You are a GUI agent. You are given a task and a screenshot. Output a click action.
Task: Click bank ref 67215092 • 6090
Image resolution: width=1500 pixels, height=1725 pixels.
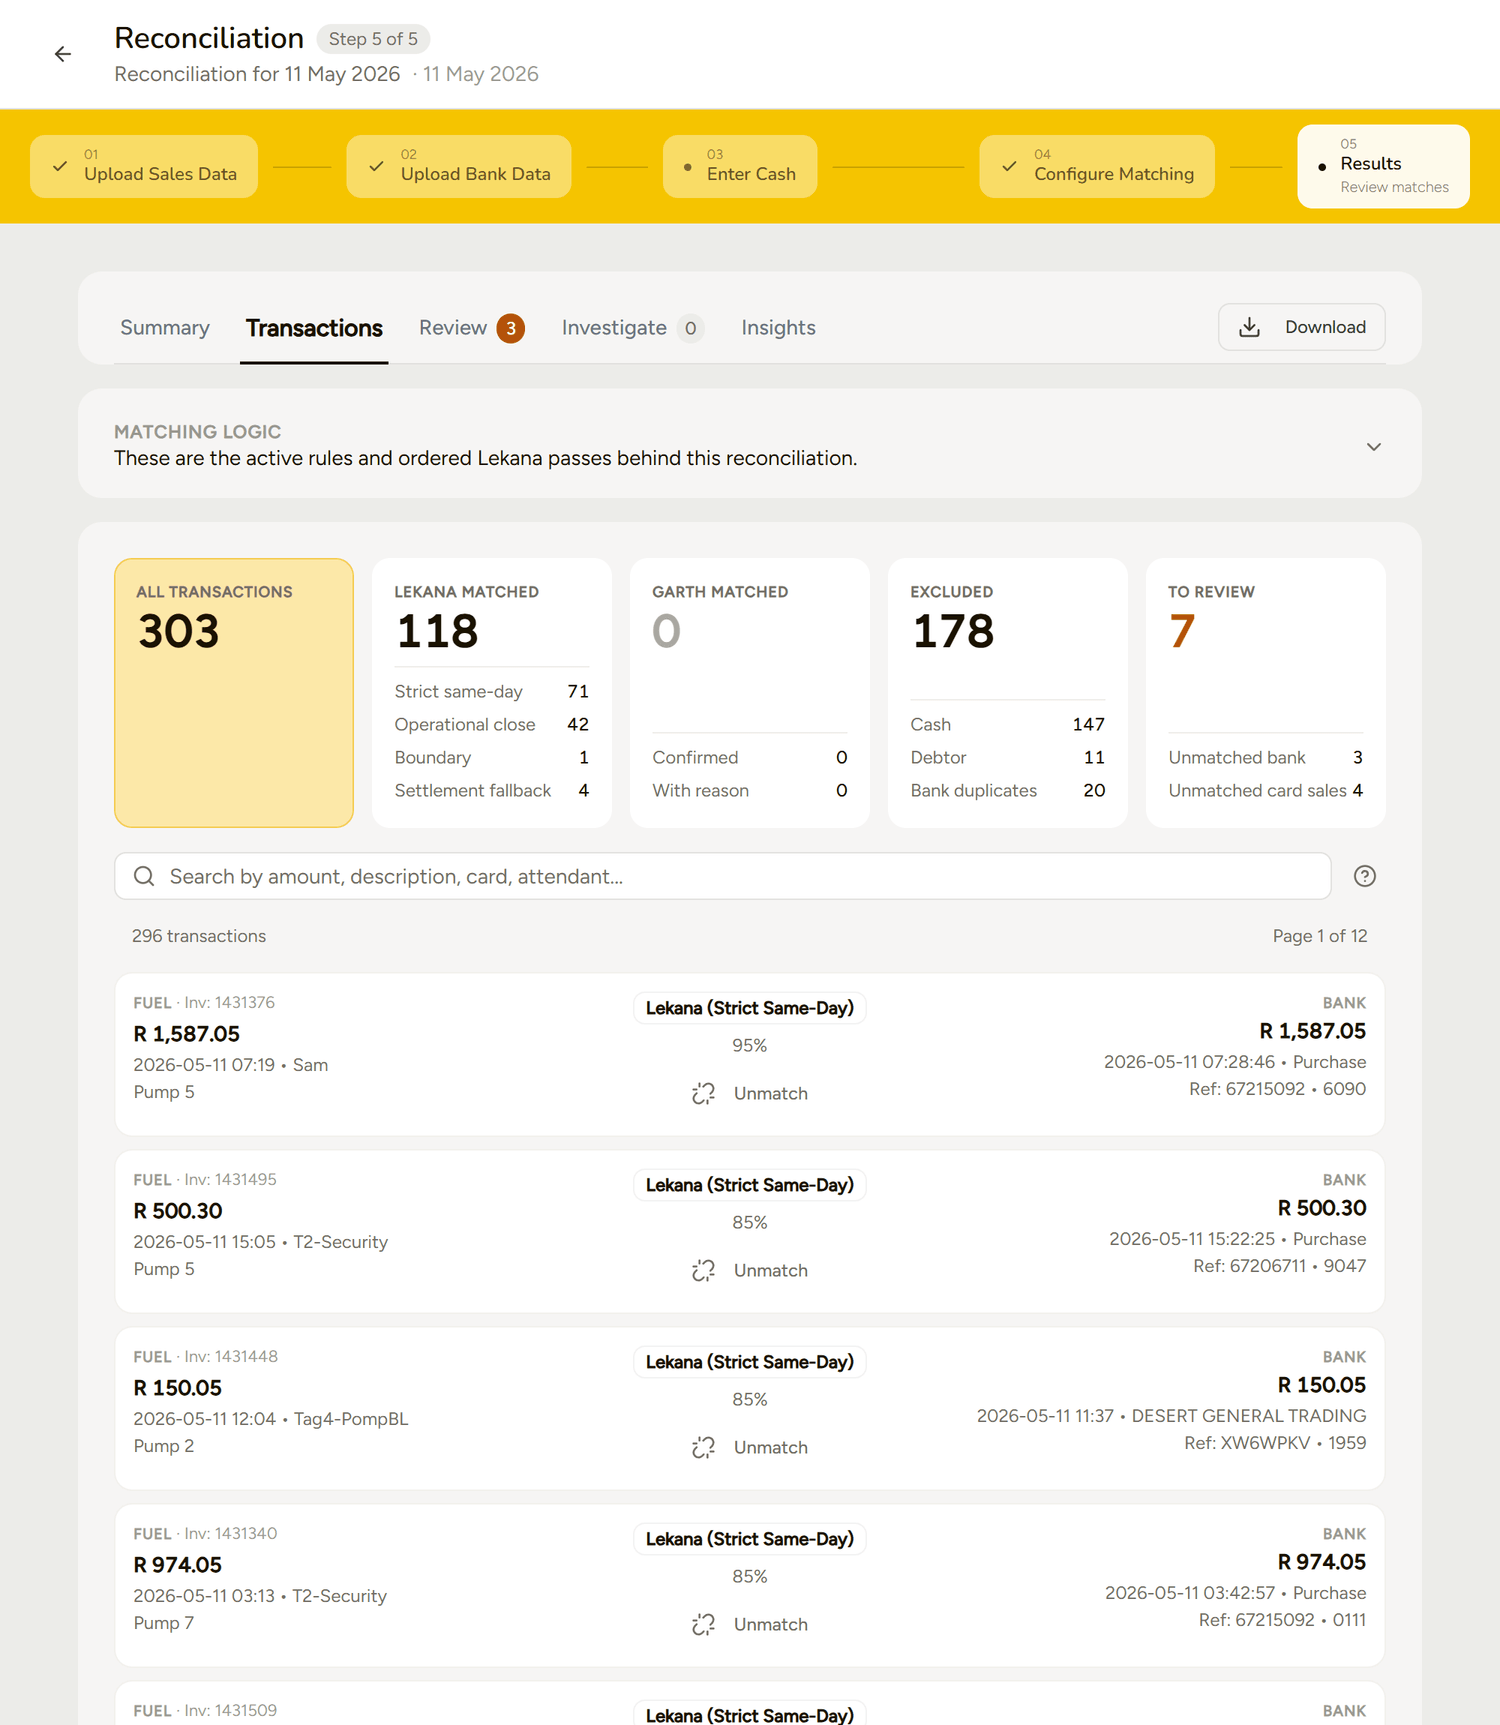(1277, 1089)
